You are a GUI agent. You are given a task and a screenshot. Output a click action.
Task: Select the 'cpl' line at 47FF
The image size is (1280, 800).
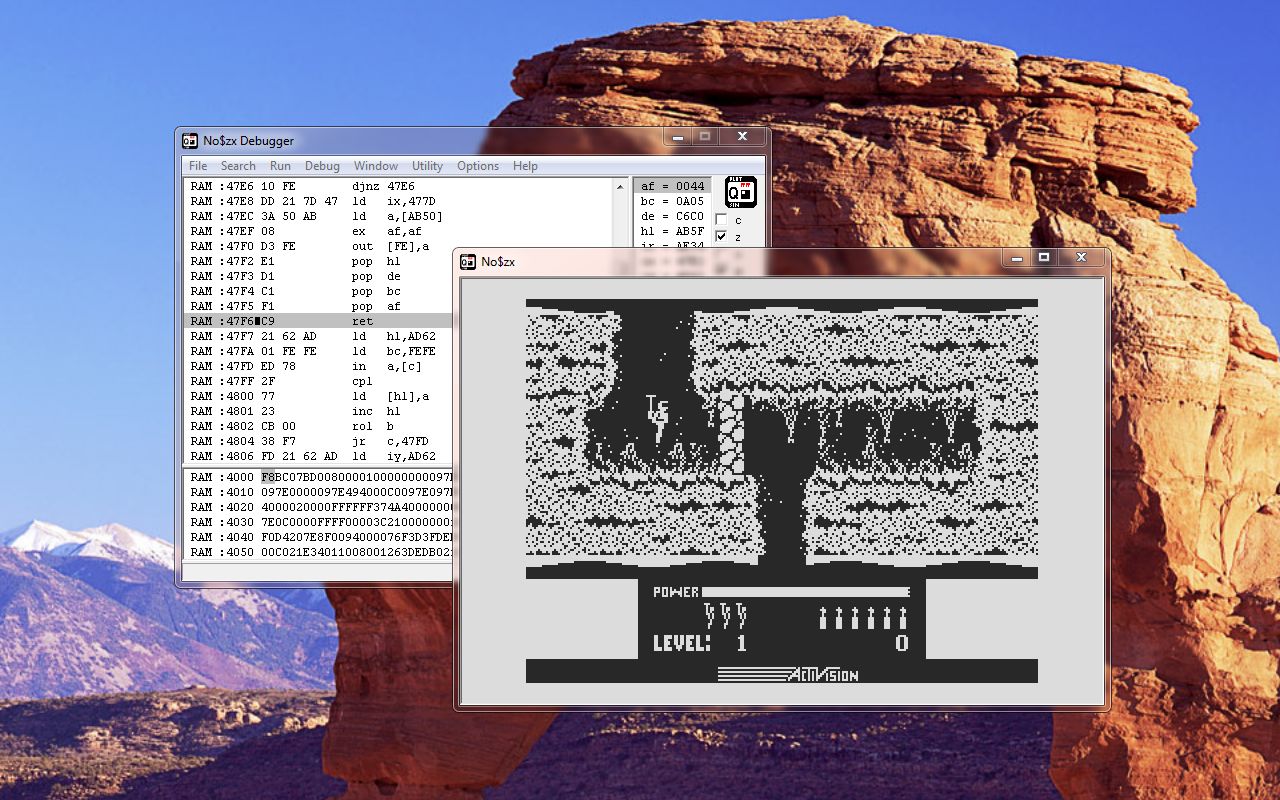coord(320,381)
